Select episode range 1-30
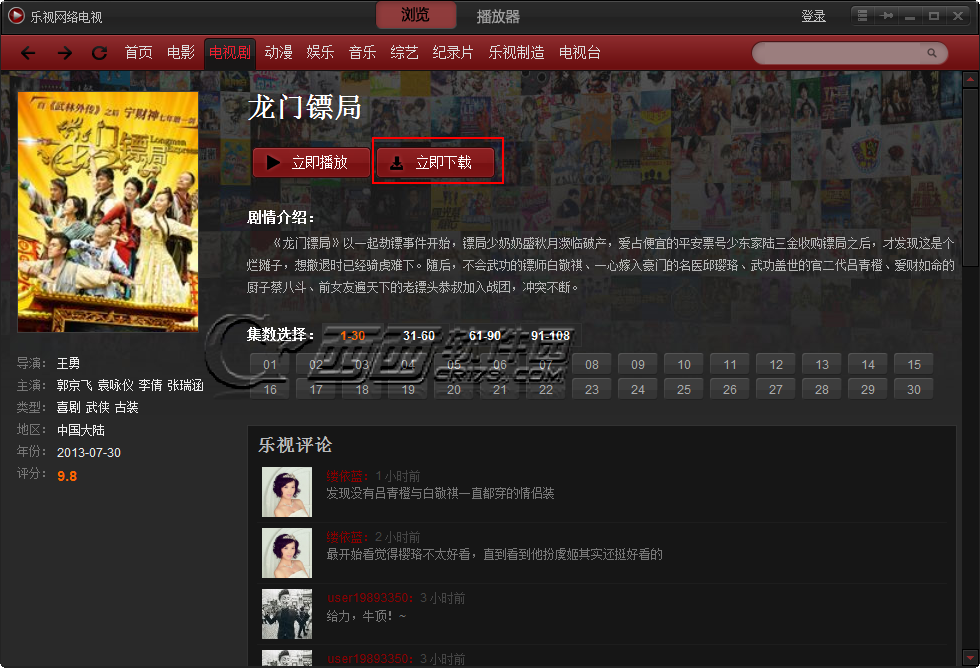Screen dimensions: 980x668 pyautogui.click(x=352, y=336)
